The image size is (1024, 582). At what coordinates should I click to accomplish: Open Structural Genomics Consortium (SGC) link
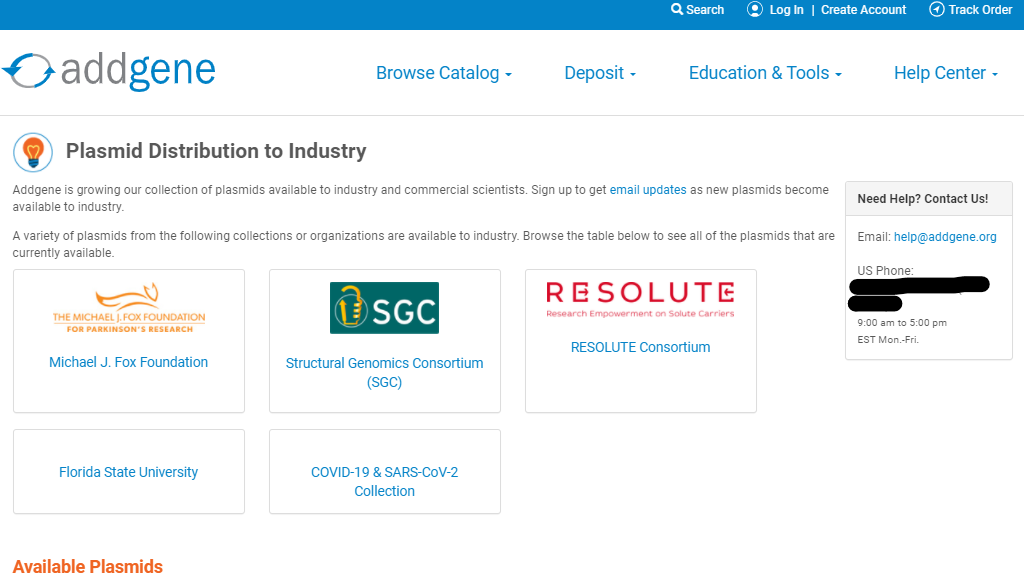pos(384,372)
